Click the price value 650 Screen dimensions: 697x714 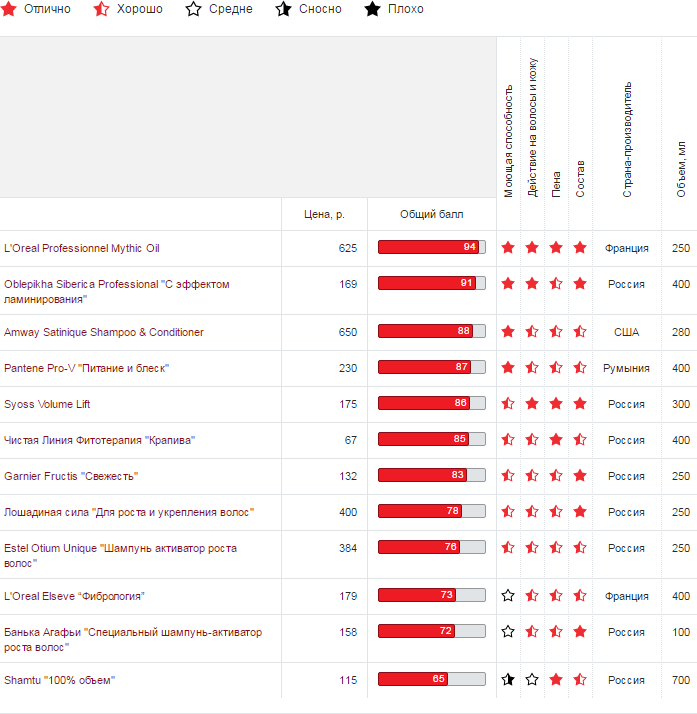pyautogui.click(x=348, y=332)
